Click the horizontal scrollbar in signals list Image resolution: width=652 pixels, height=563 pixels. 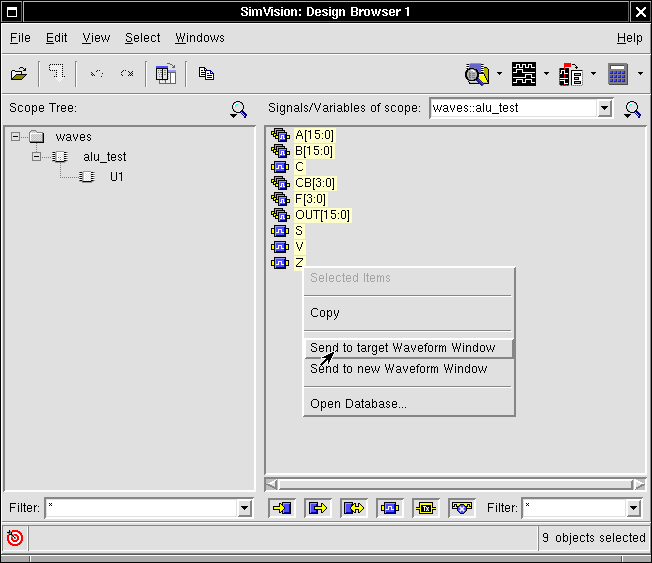pos(455,484)
